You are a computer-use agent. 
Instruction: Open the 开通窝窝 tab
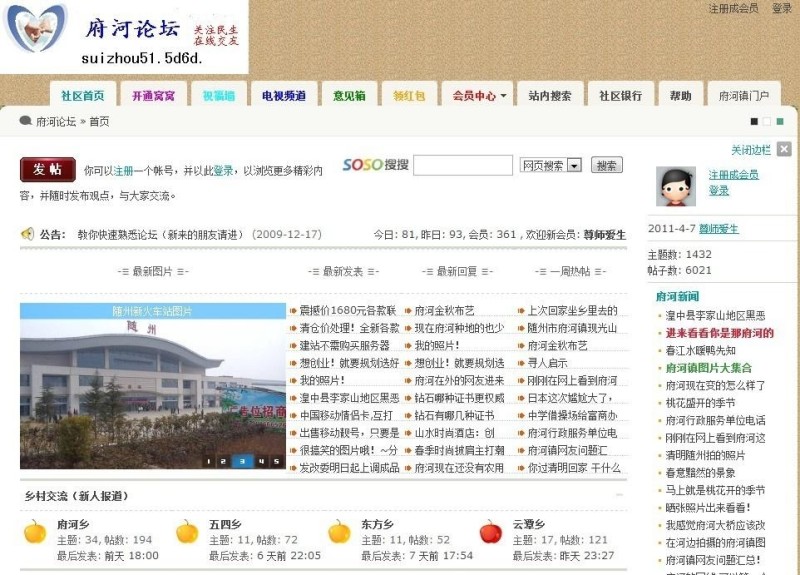(x=153, y=95)
